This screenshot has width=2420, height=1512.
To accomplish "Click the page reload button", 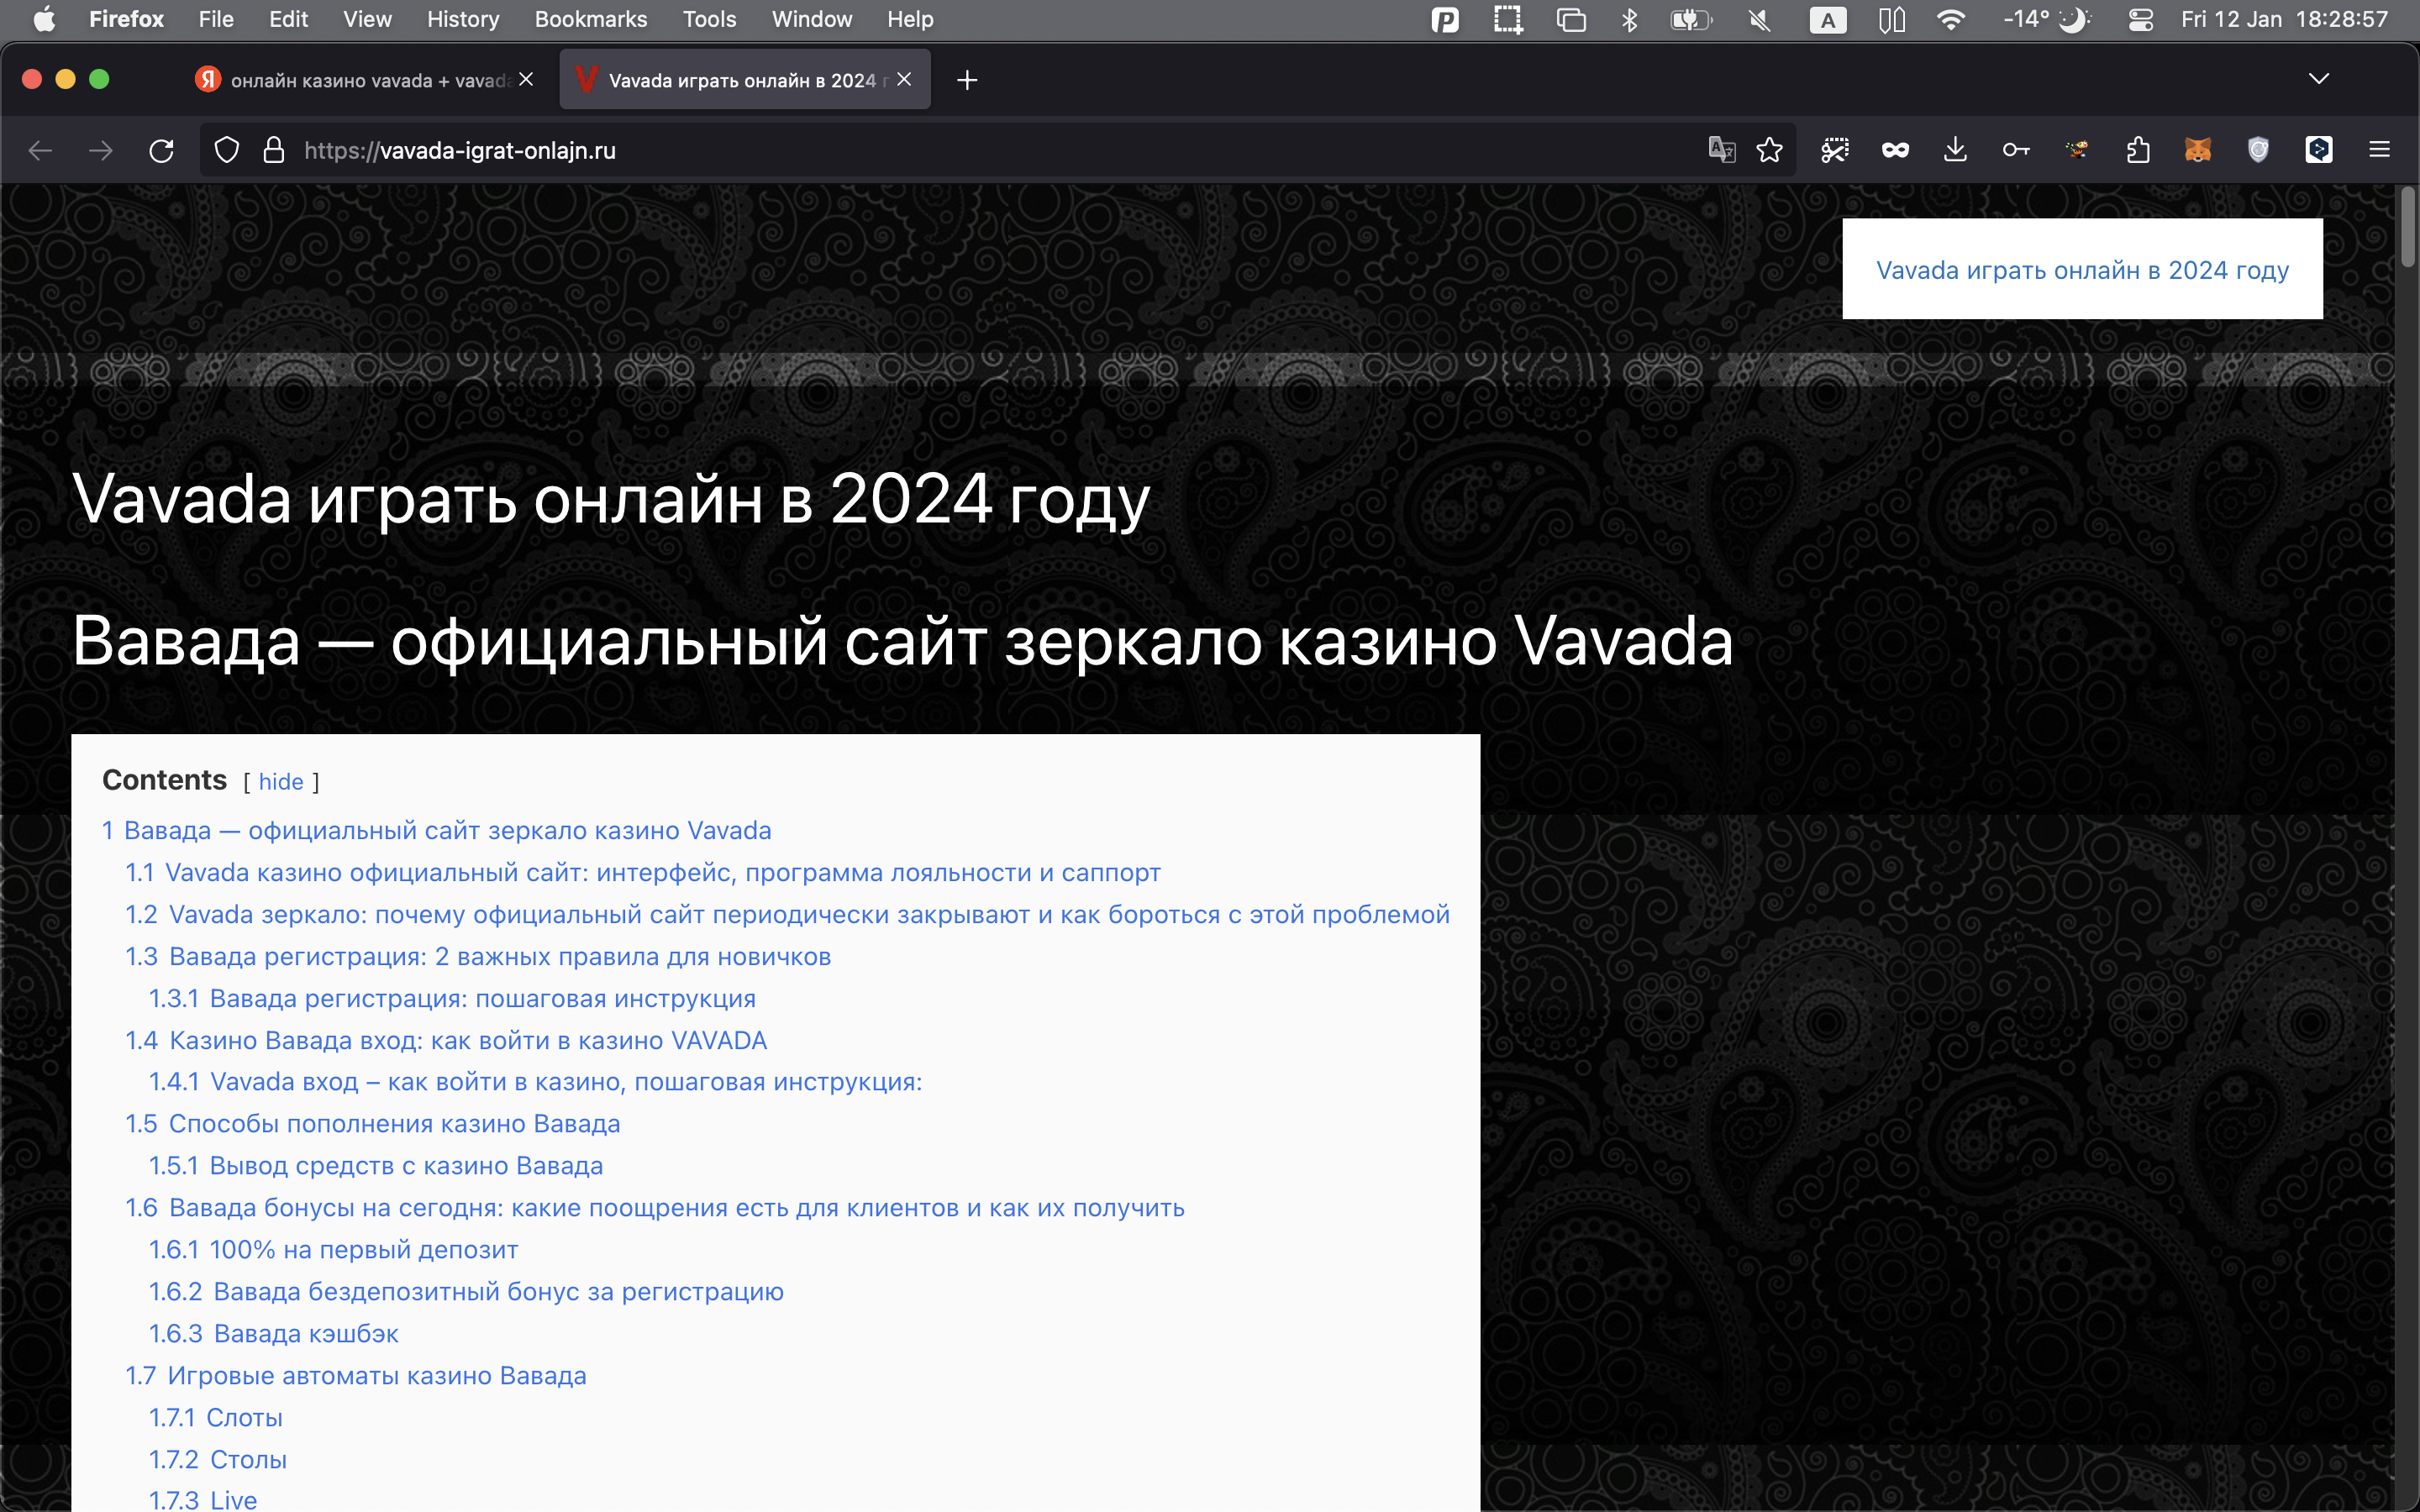I will 161,151.
